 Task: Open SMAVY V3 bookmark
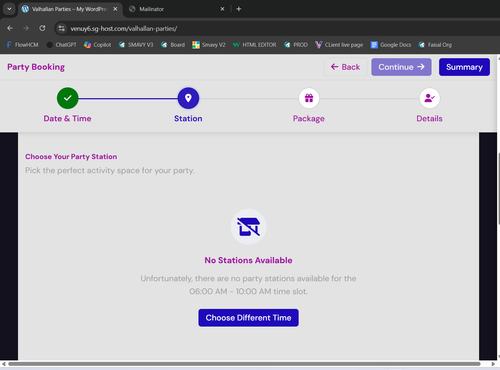coord(136,45)
